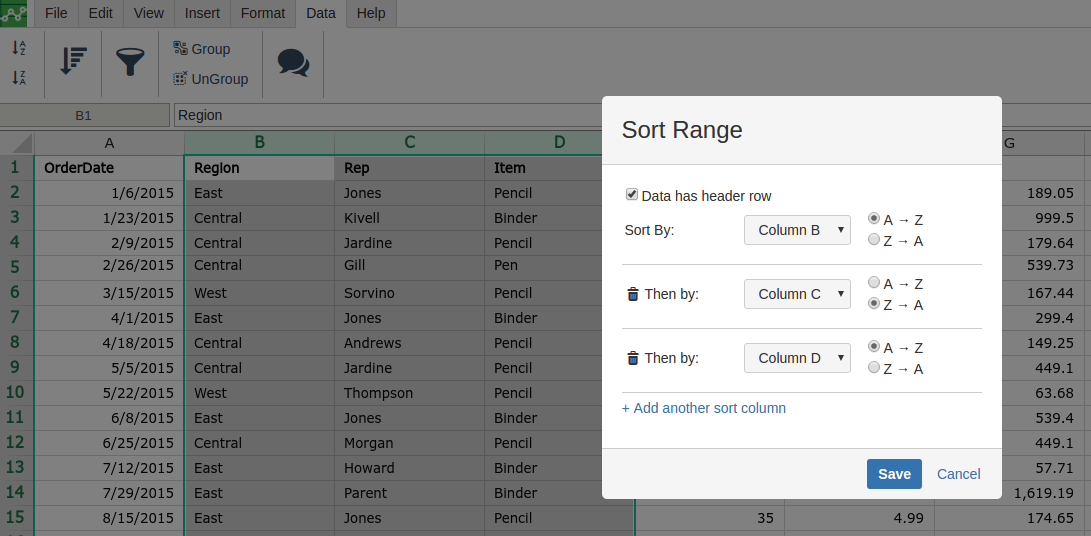The width and height of the screenshot is (1091, 536).
Task: Expand the Column C dropdown
Action: [x=797, y=294]
